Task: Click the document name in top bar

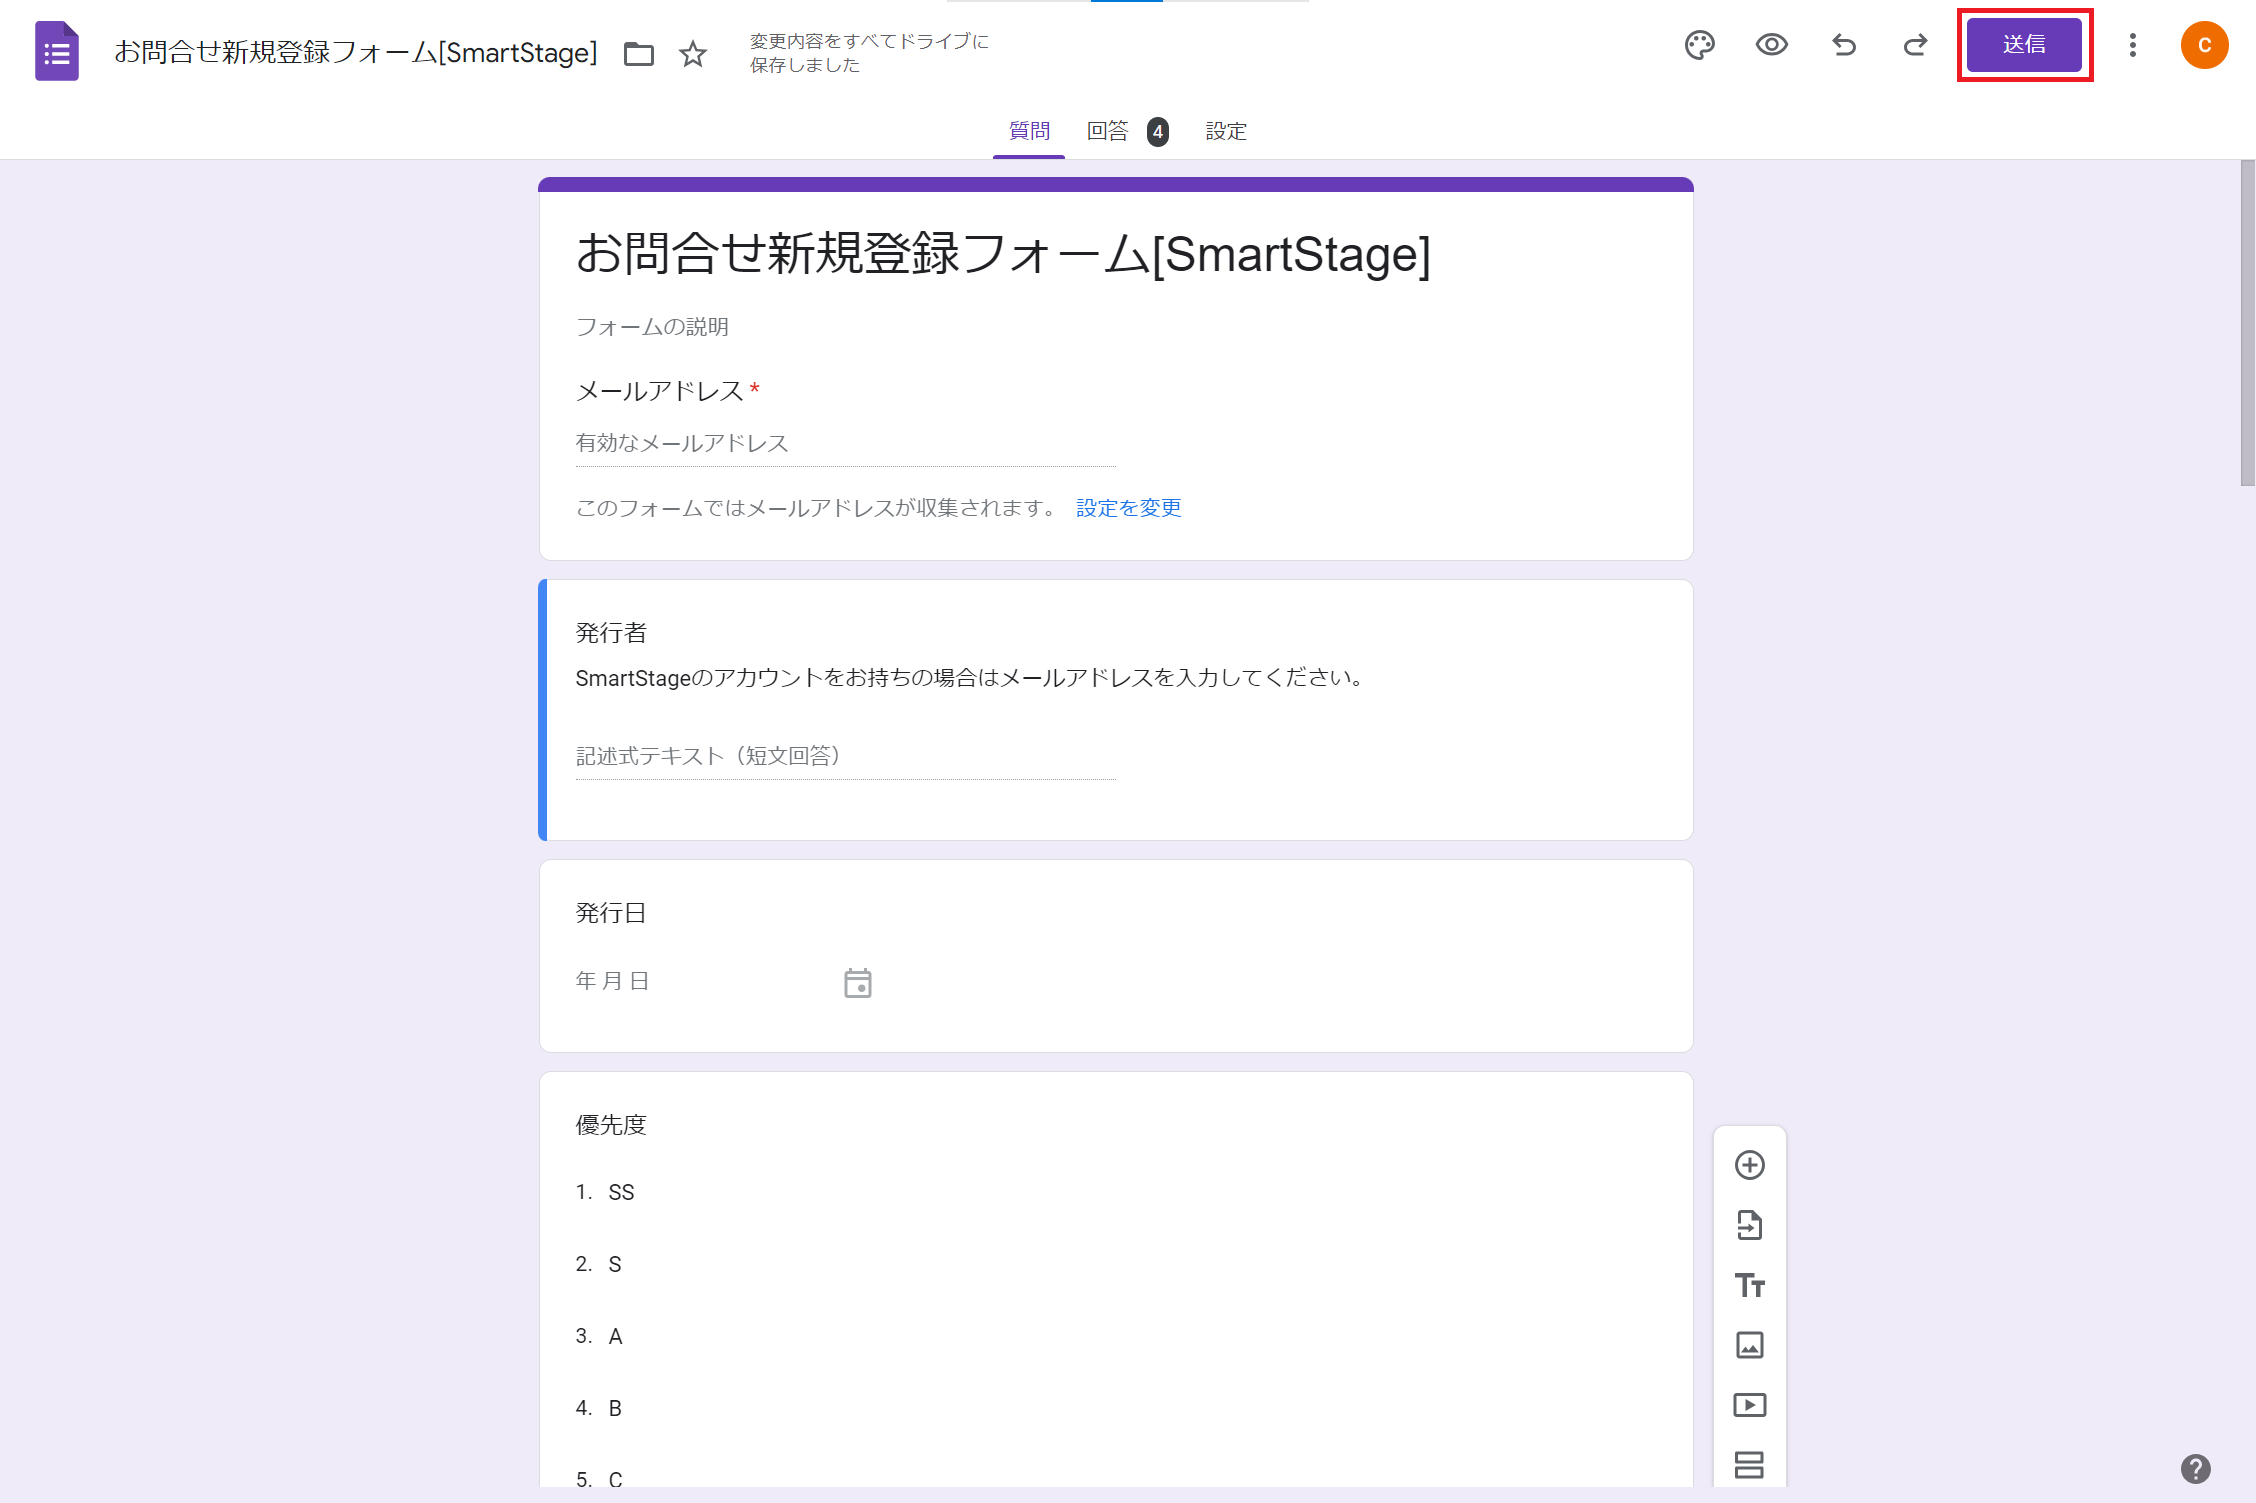Action: (355, 52)
